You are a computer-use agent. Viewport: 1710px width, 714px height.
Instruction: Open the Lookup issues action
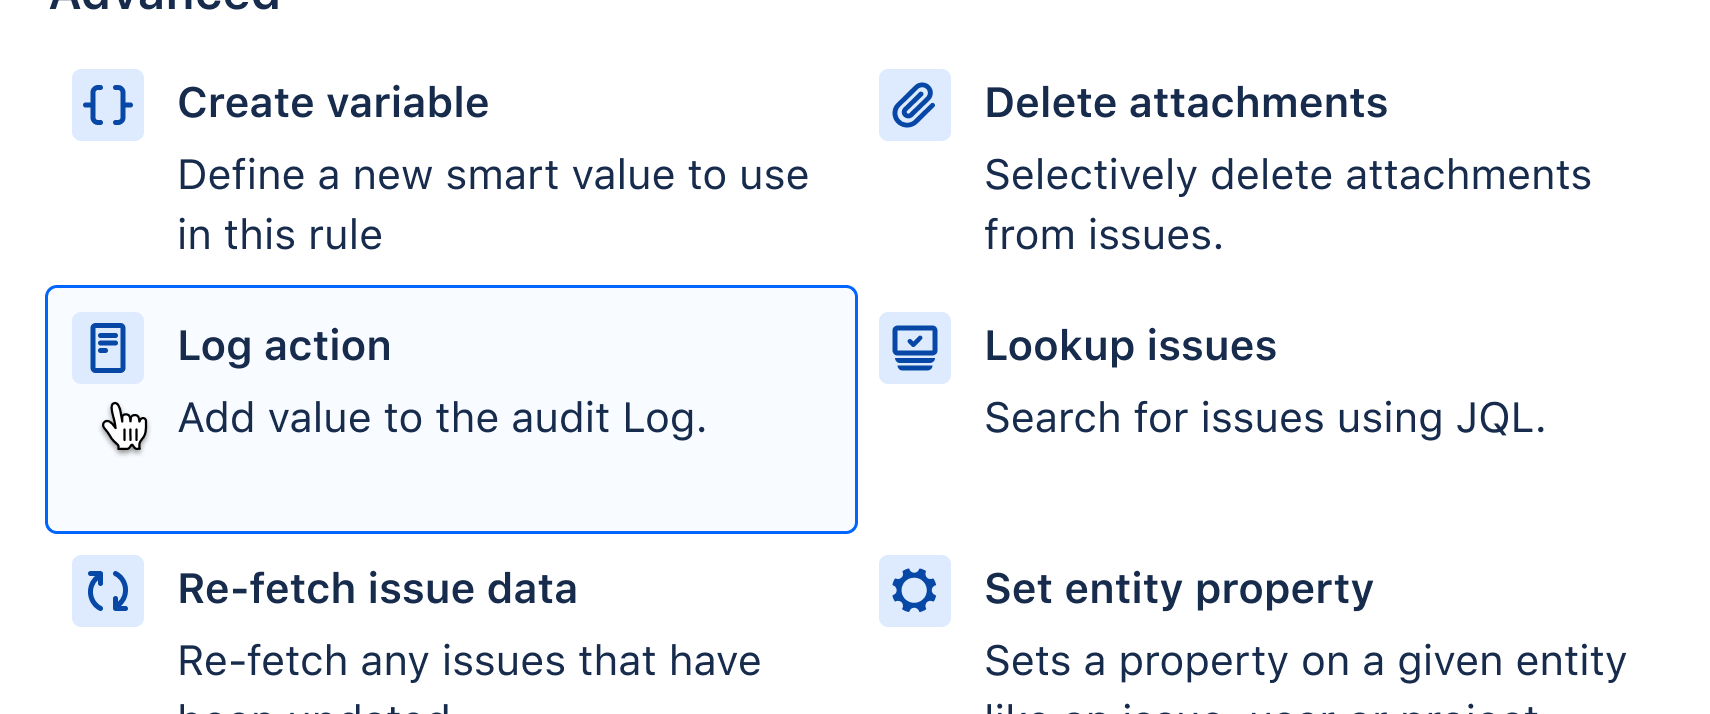pos(1131,345)
